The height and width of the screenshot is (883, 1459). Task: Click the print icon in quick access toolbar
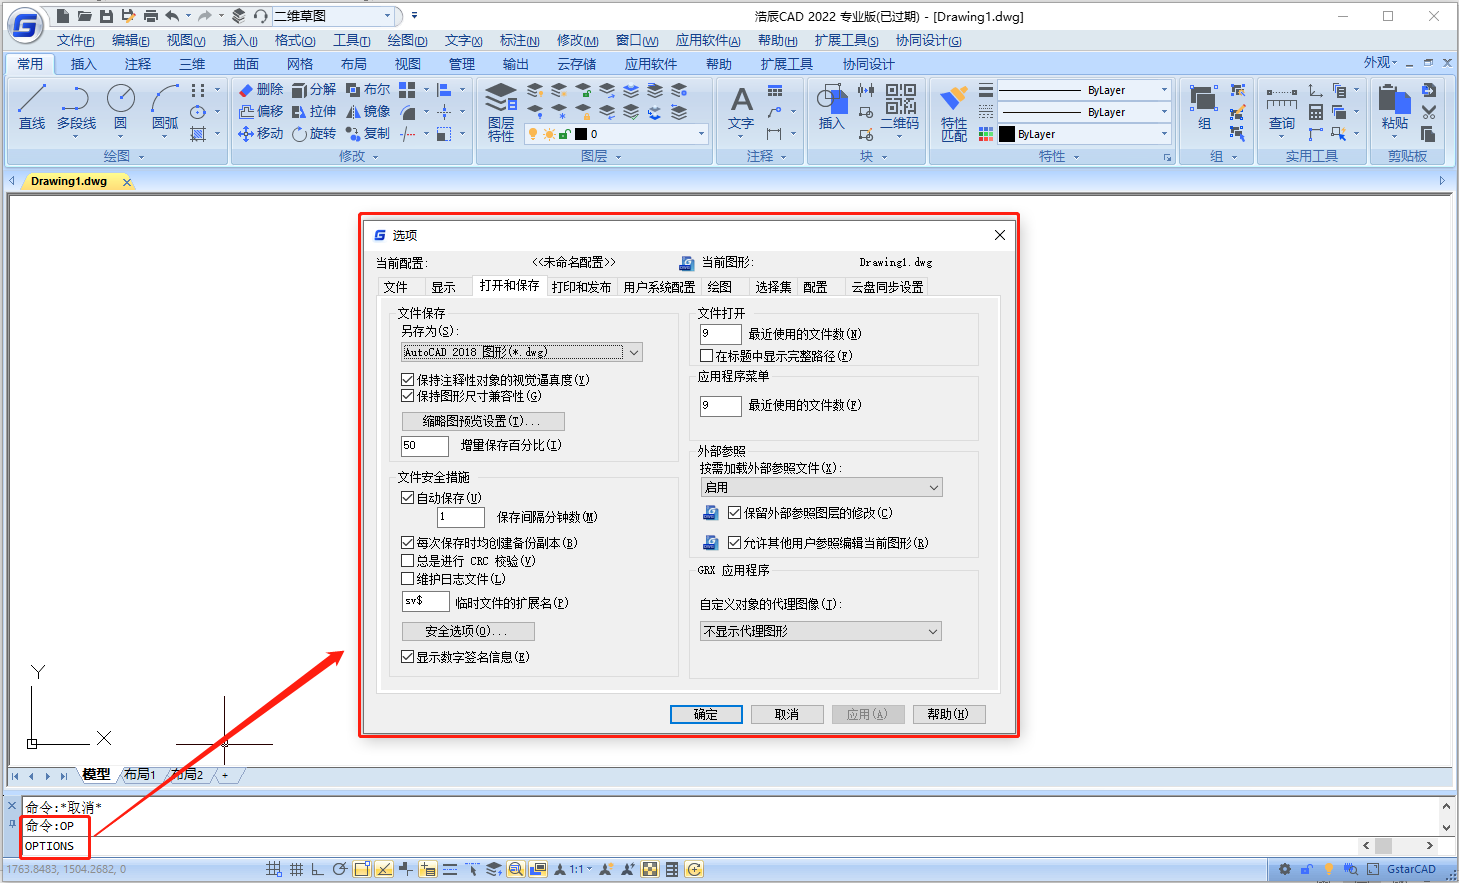click(x=151, y=16)
